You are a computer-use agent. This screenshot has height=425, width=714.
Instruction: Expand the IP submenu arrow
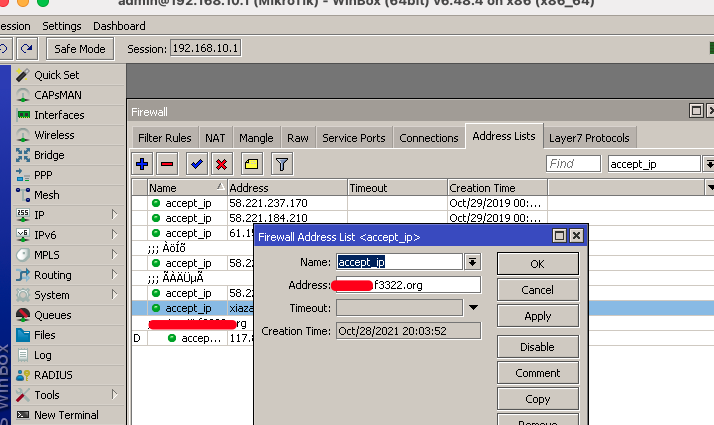pos(115,215)
